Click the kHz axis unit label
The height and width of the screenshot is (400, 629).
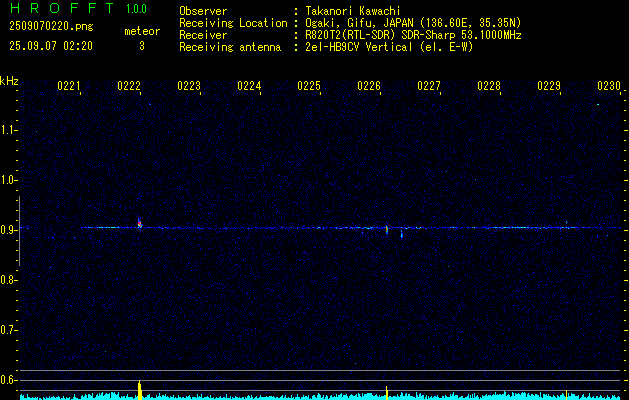(9, 81)
